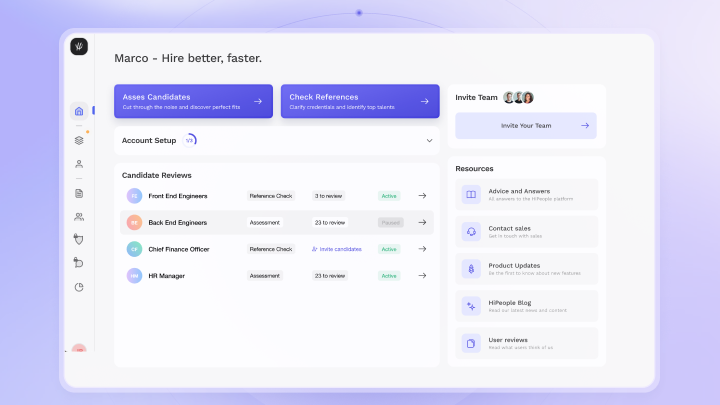The image size is (720, 405).
Task: Open Front End Engineers row arrow
Action: click(x=422, y=196)
